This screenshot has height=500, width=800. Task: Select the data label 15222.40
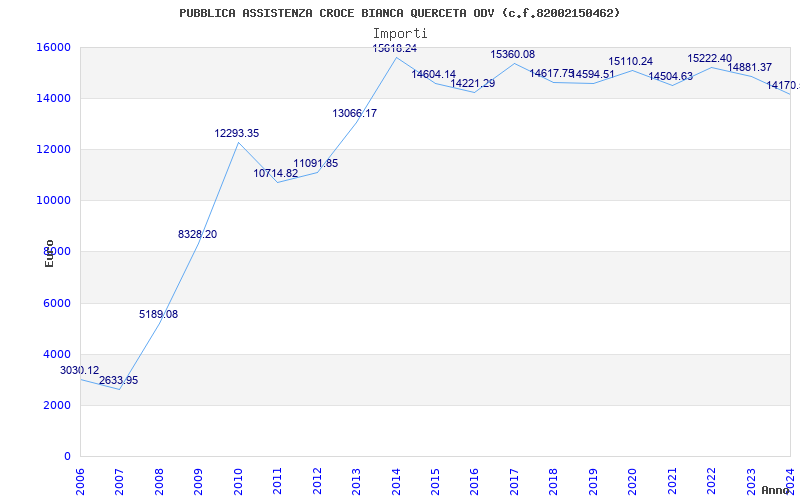pos(710,59)
